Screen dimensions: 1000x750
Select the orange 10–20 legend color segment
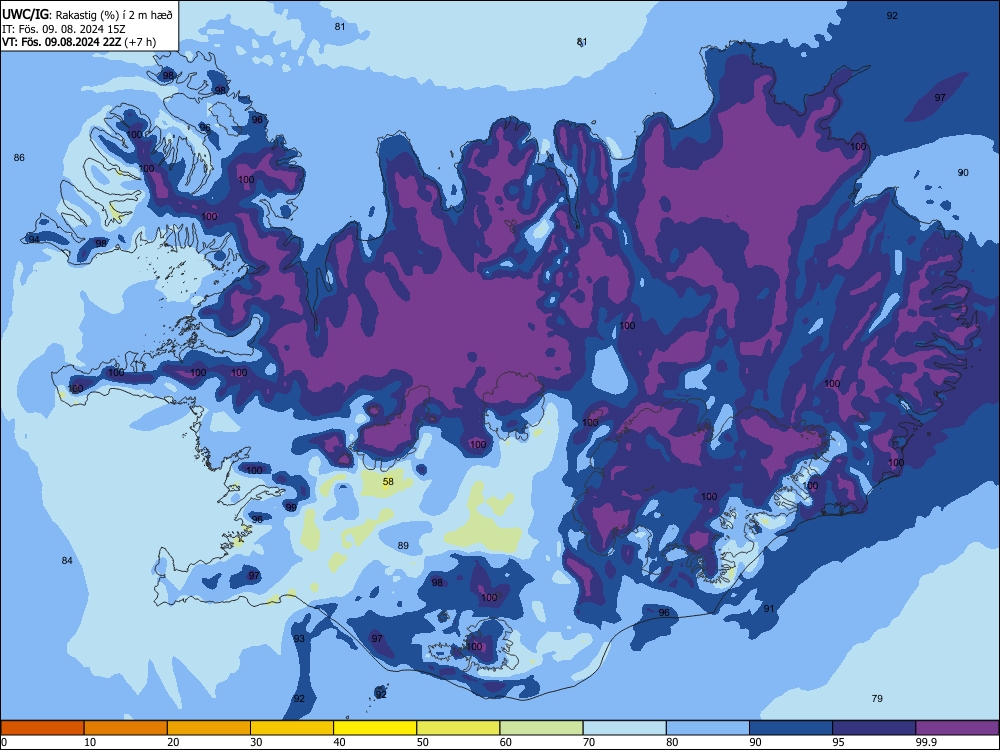click(126, 728)
